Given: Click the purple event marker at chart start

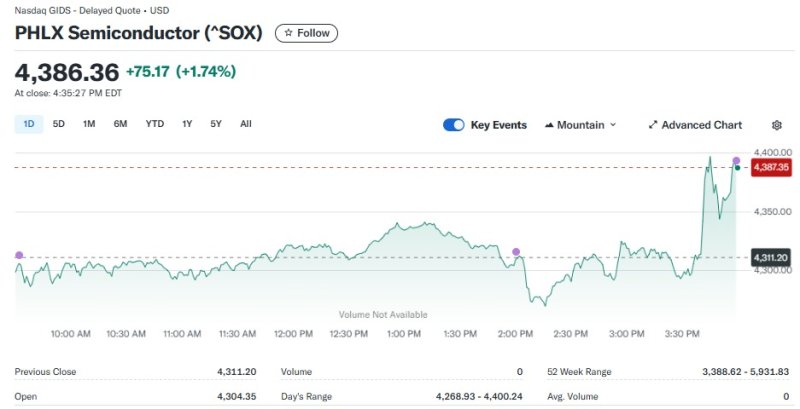Looking at the screenshot, I should pos(18,255).
